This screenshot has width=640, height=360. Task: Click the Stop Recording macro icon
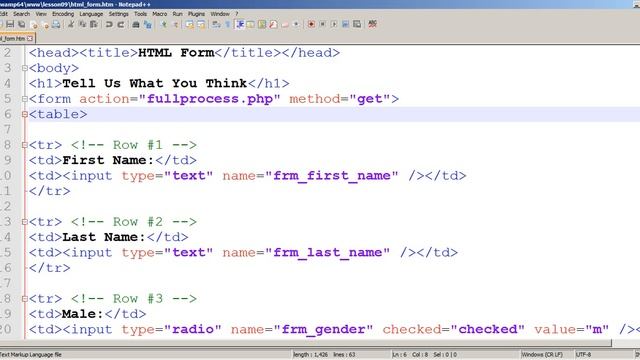coord(322,24)
